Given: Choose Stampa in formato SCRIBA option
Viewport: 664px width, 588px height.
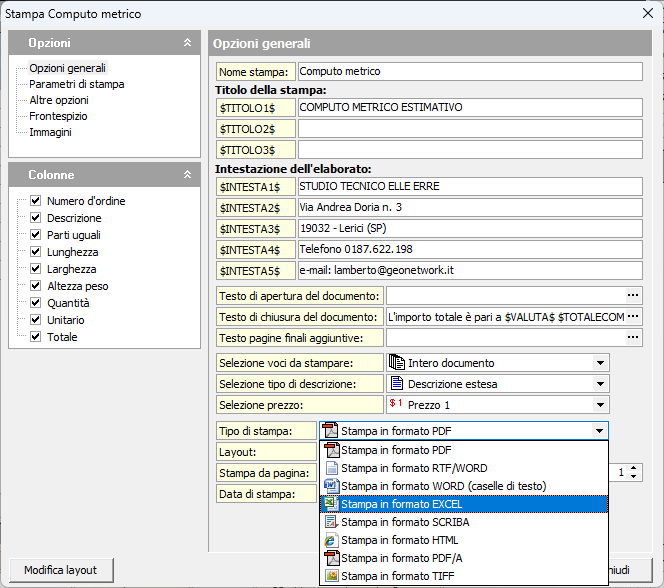Looking at the screenshot, I should point(405,522).
